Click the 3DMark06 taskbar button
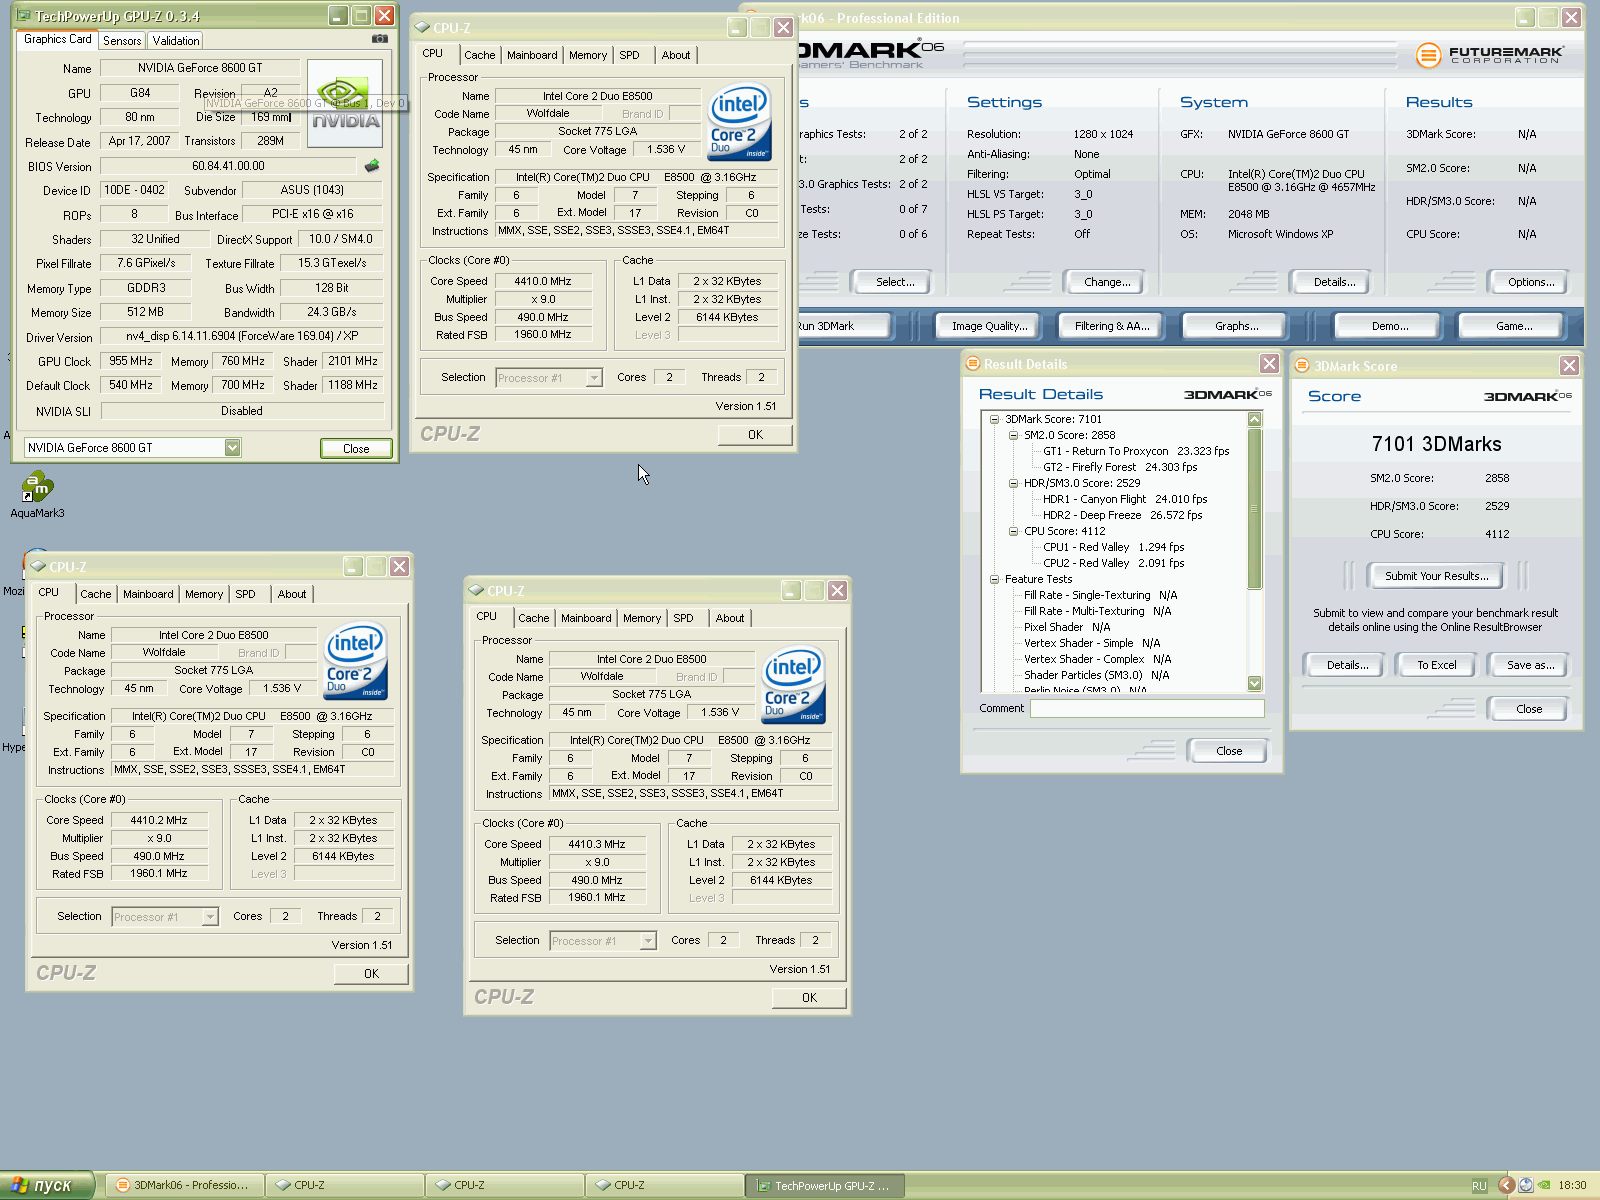The width and height of the screenshot is (1600, 1200). [185, 1185]
